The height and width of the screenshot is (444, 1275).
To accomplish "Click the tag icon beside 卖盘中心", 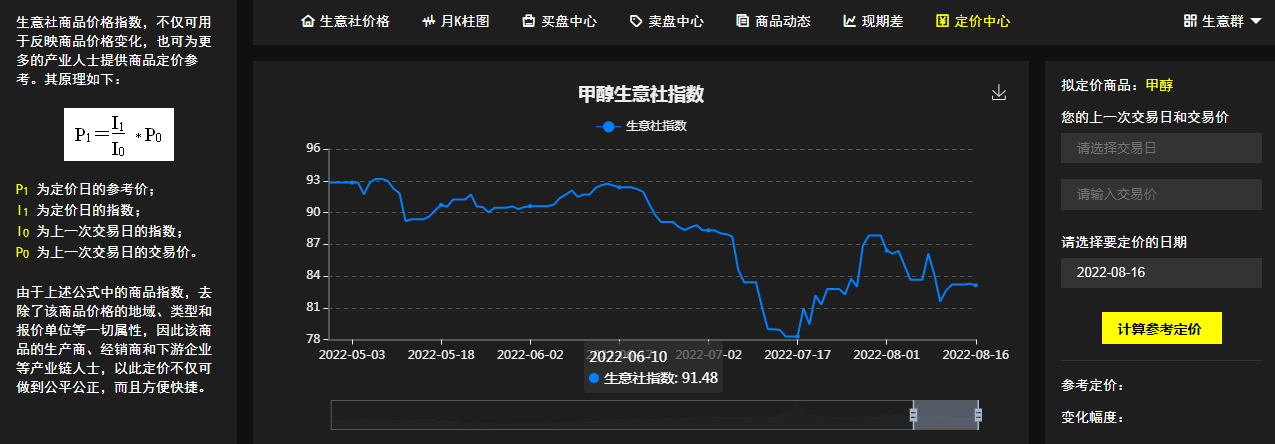I will point(636,21).
